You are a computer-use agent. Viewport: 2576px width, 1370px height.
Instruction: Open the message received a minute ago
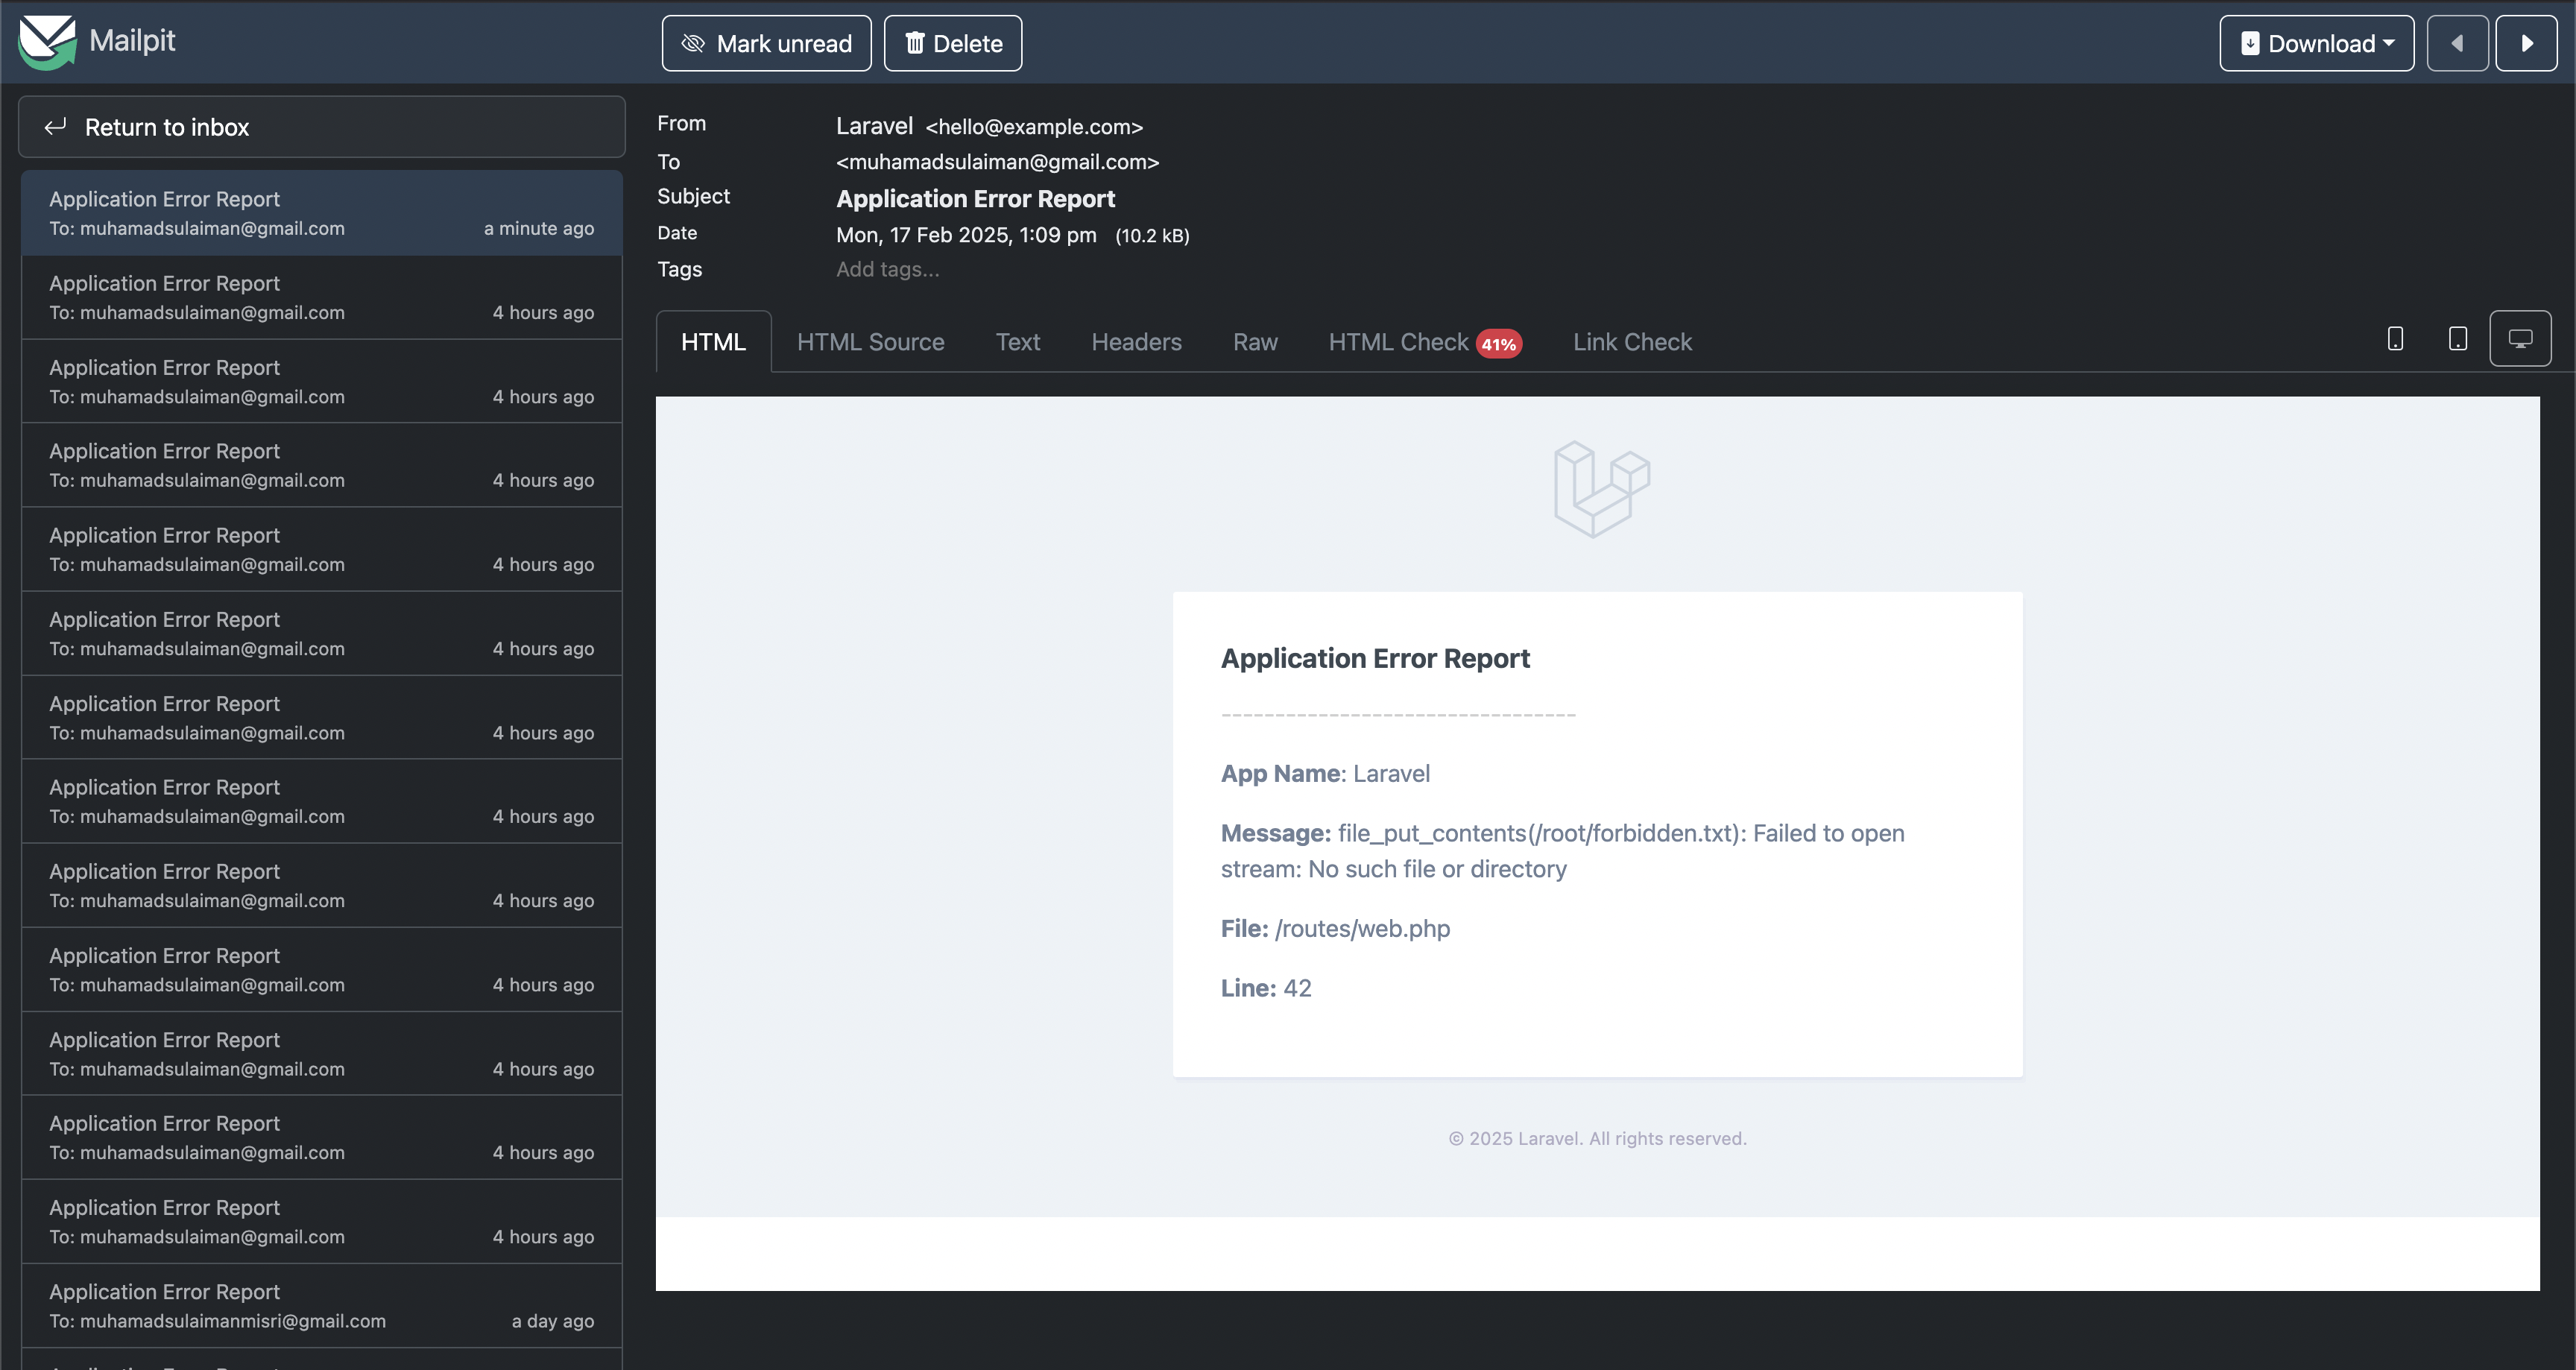click(x=321, y=213)
